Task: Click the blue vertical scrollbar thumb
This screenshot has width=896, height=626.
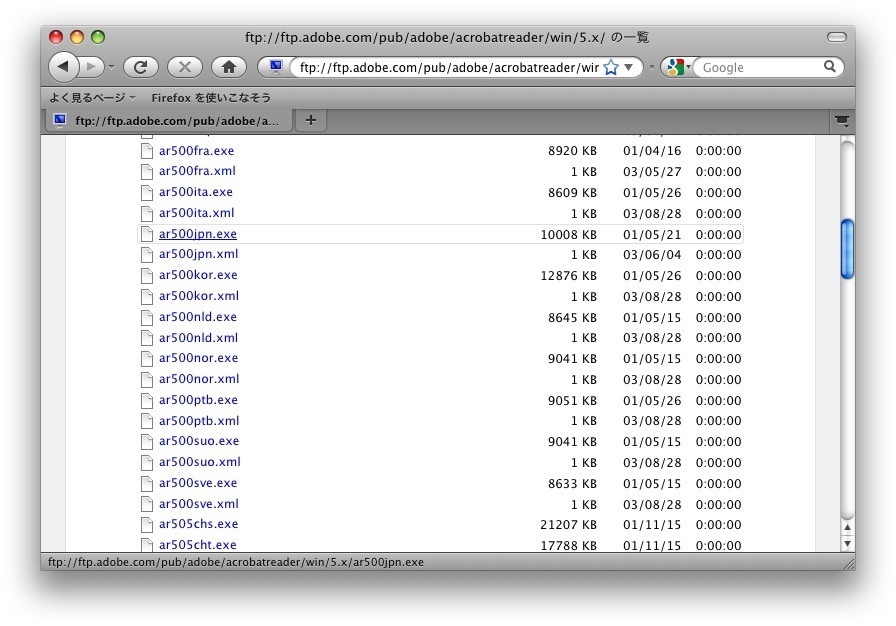Action: 847,249
